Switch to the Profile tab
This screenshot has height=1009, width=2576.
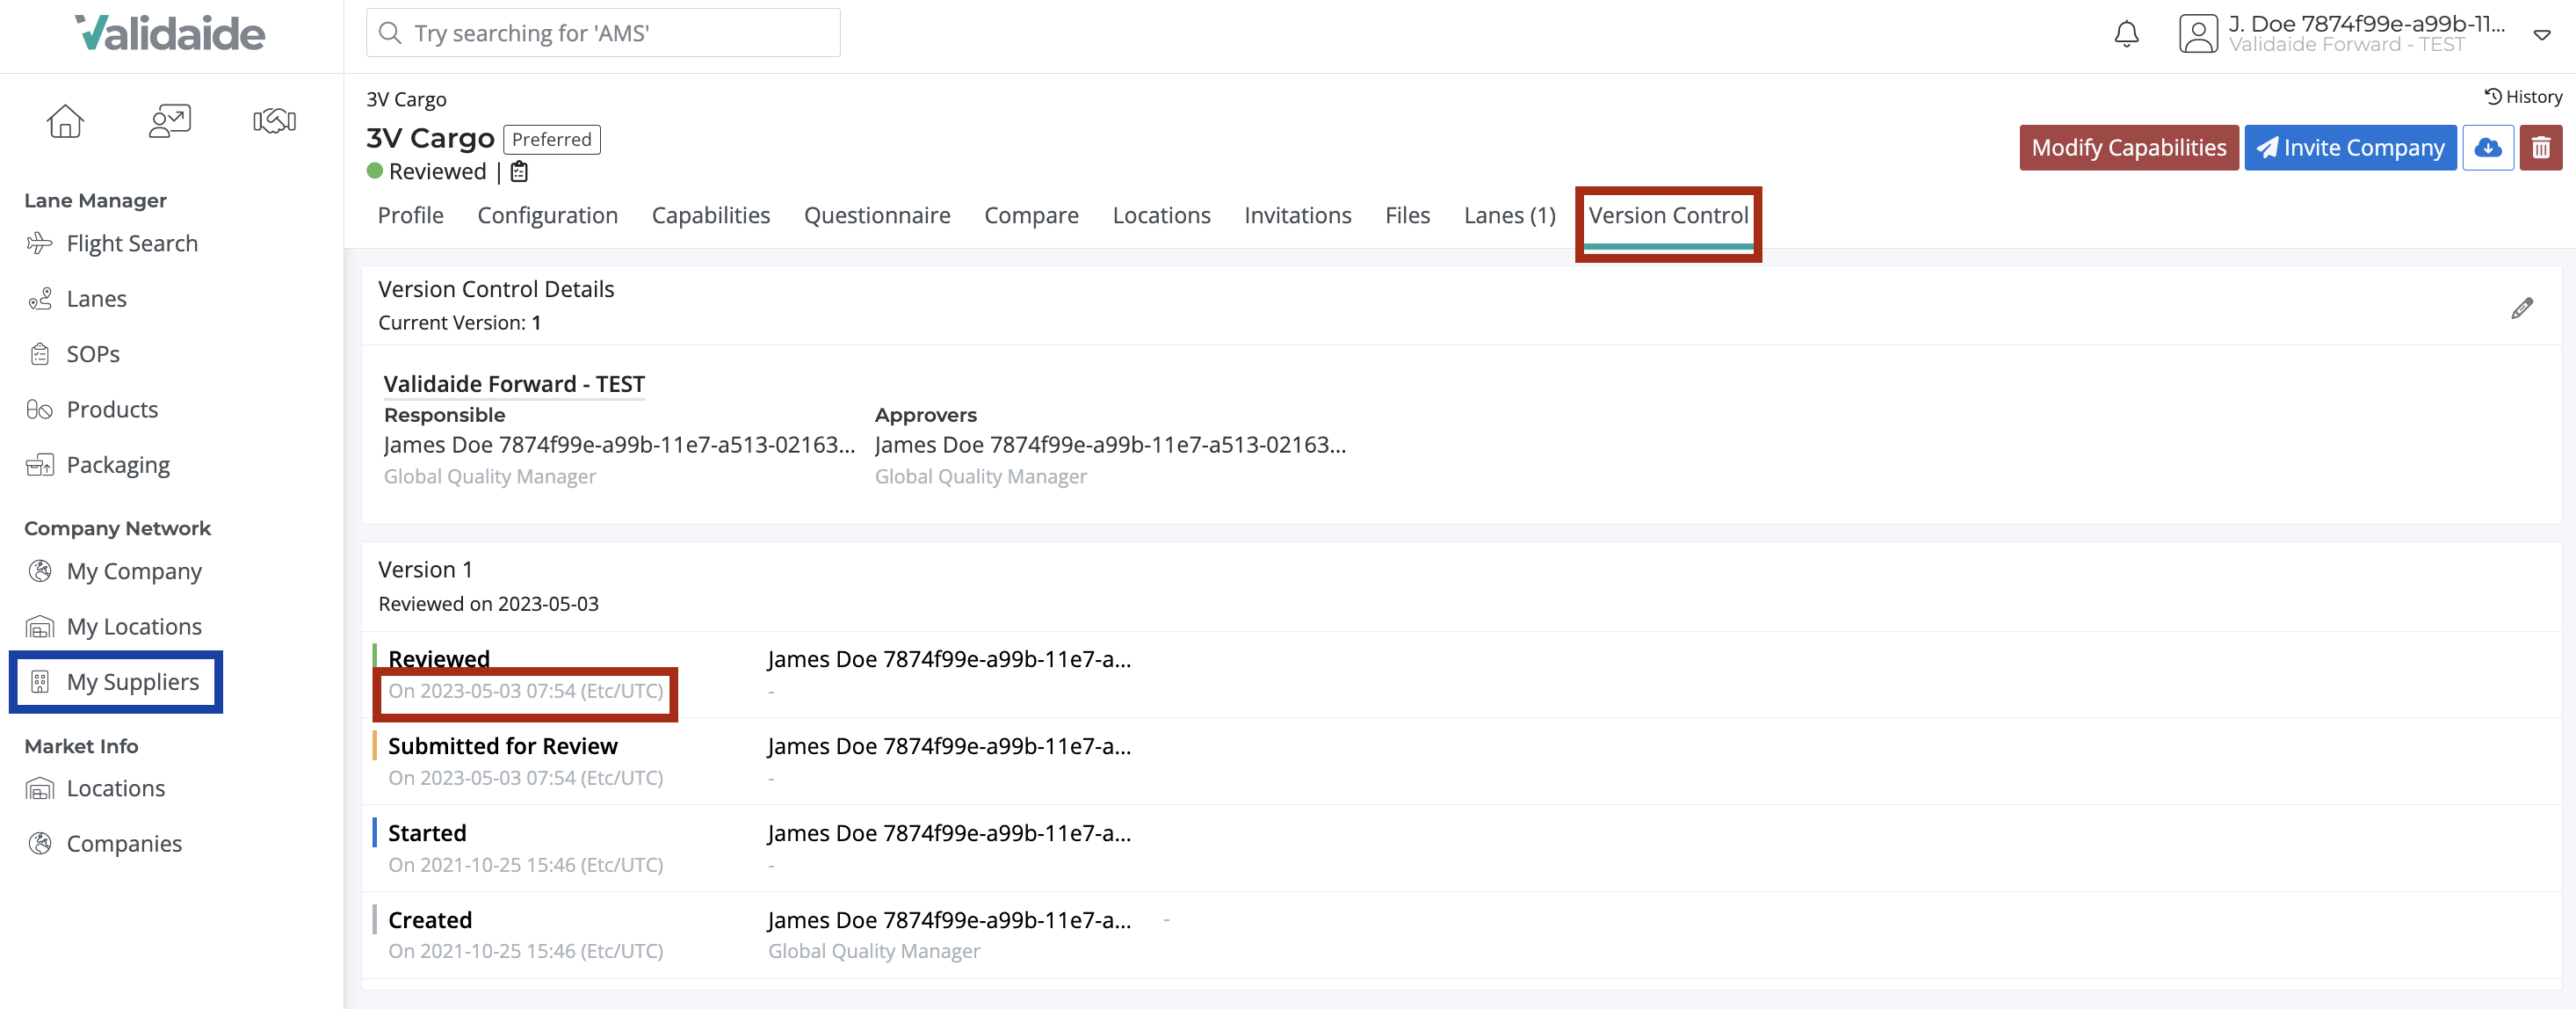[x=410, y=215]
